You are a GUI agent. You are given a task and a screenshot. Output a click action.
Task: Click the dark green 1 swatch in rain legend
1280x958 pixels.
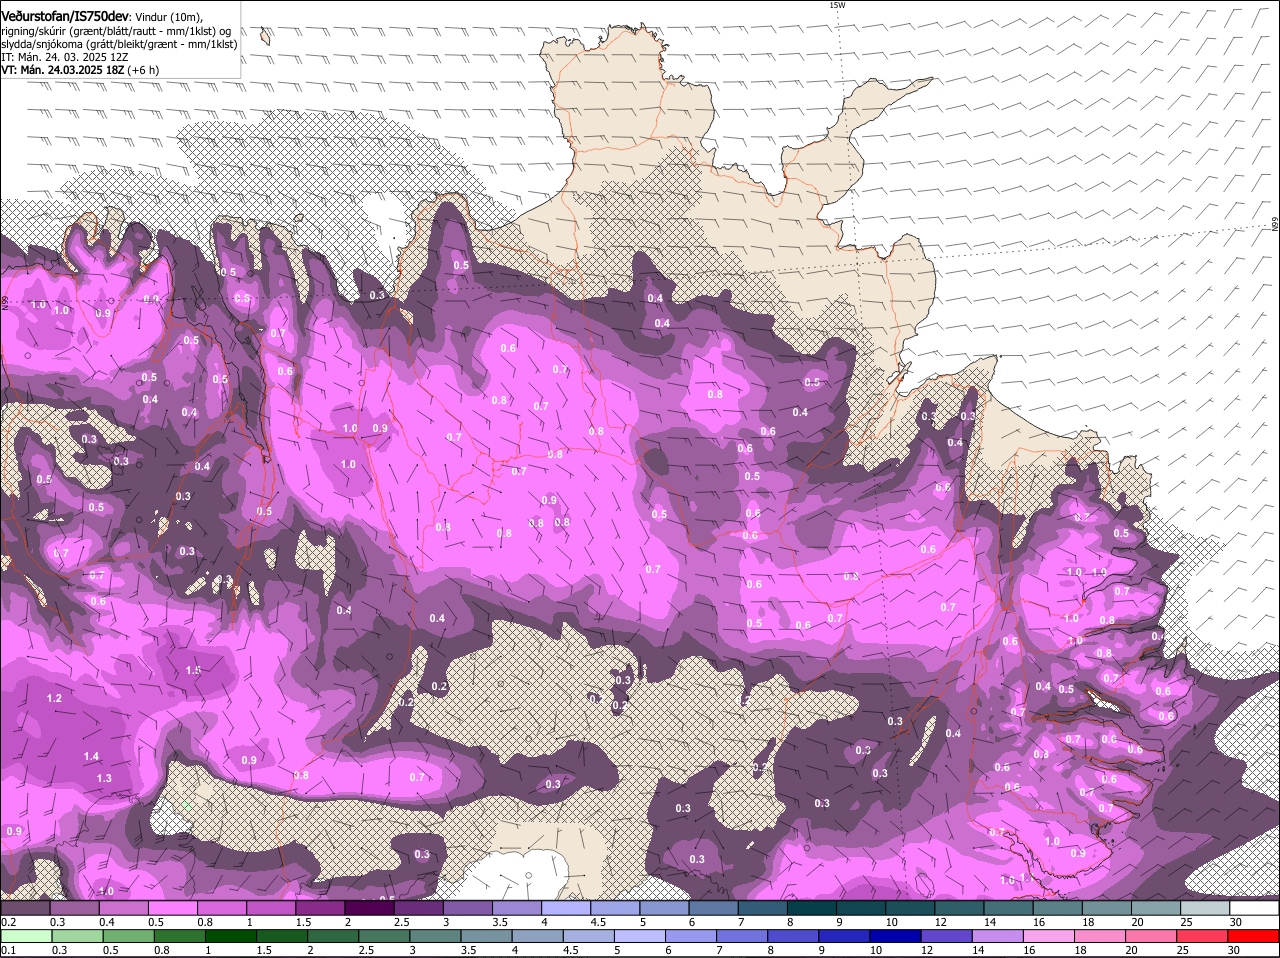[x=231, y=936]
